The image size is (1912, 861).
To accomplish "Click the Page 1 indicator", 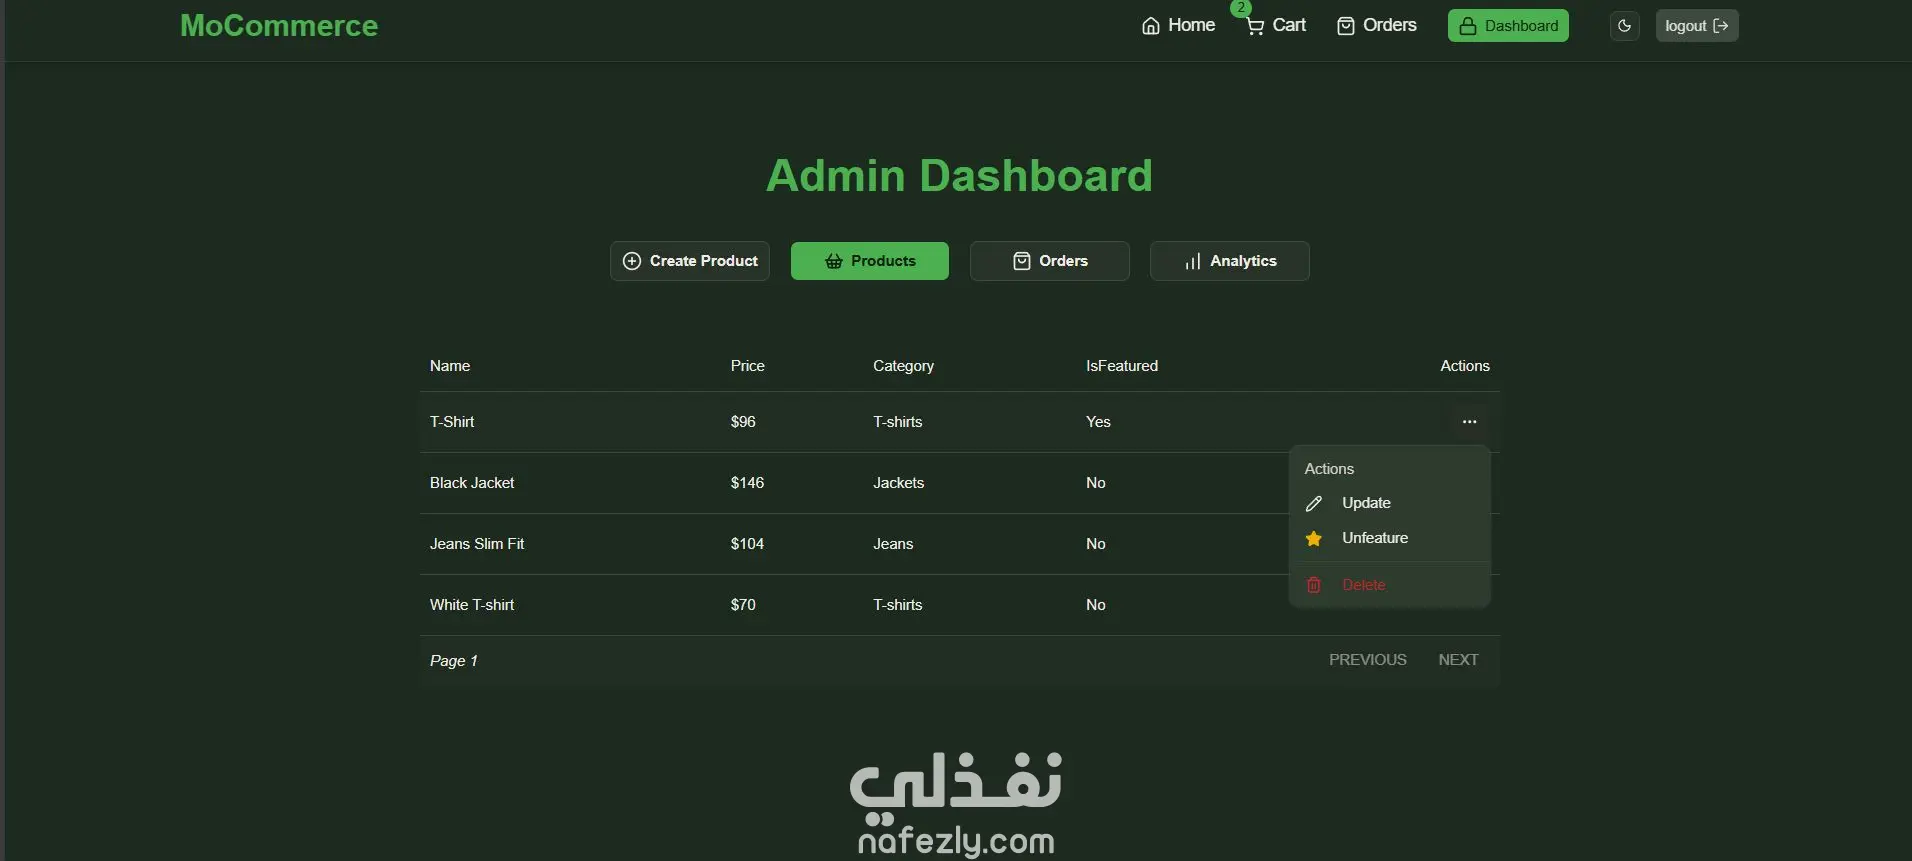I will 454,661.
